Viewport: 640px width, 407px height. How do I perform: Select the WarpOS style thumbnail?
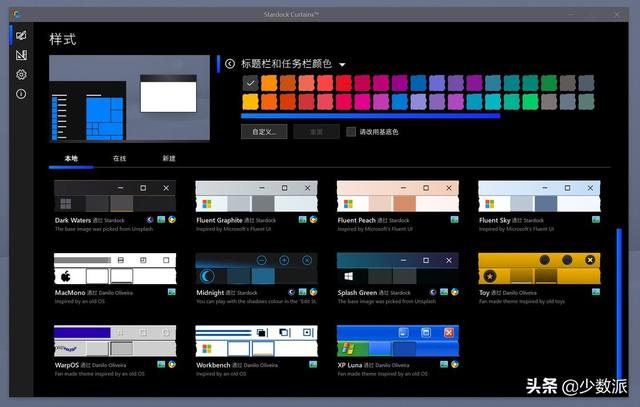point(115,340)
